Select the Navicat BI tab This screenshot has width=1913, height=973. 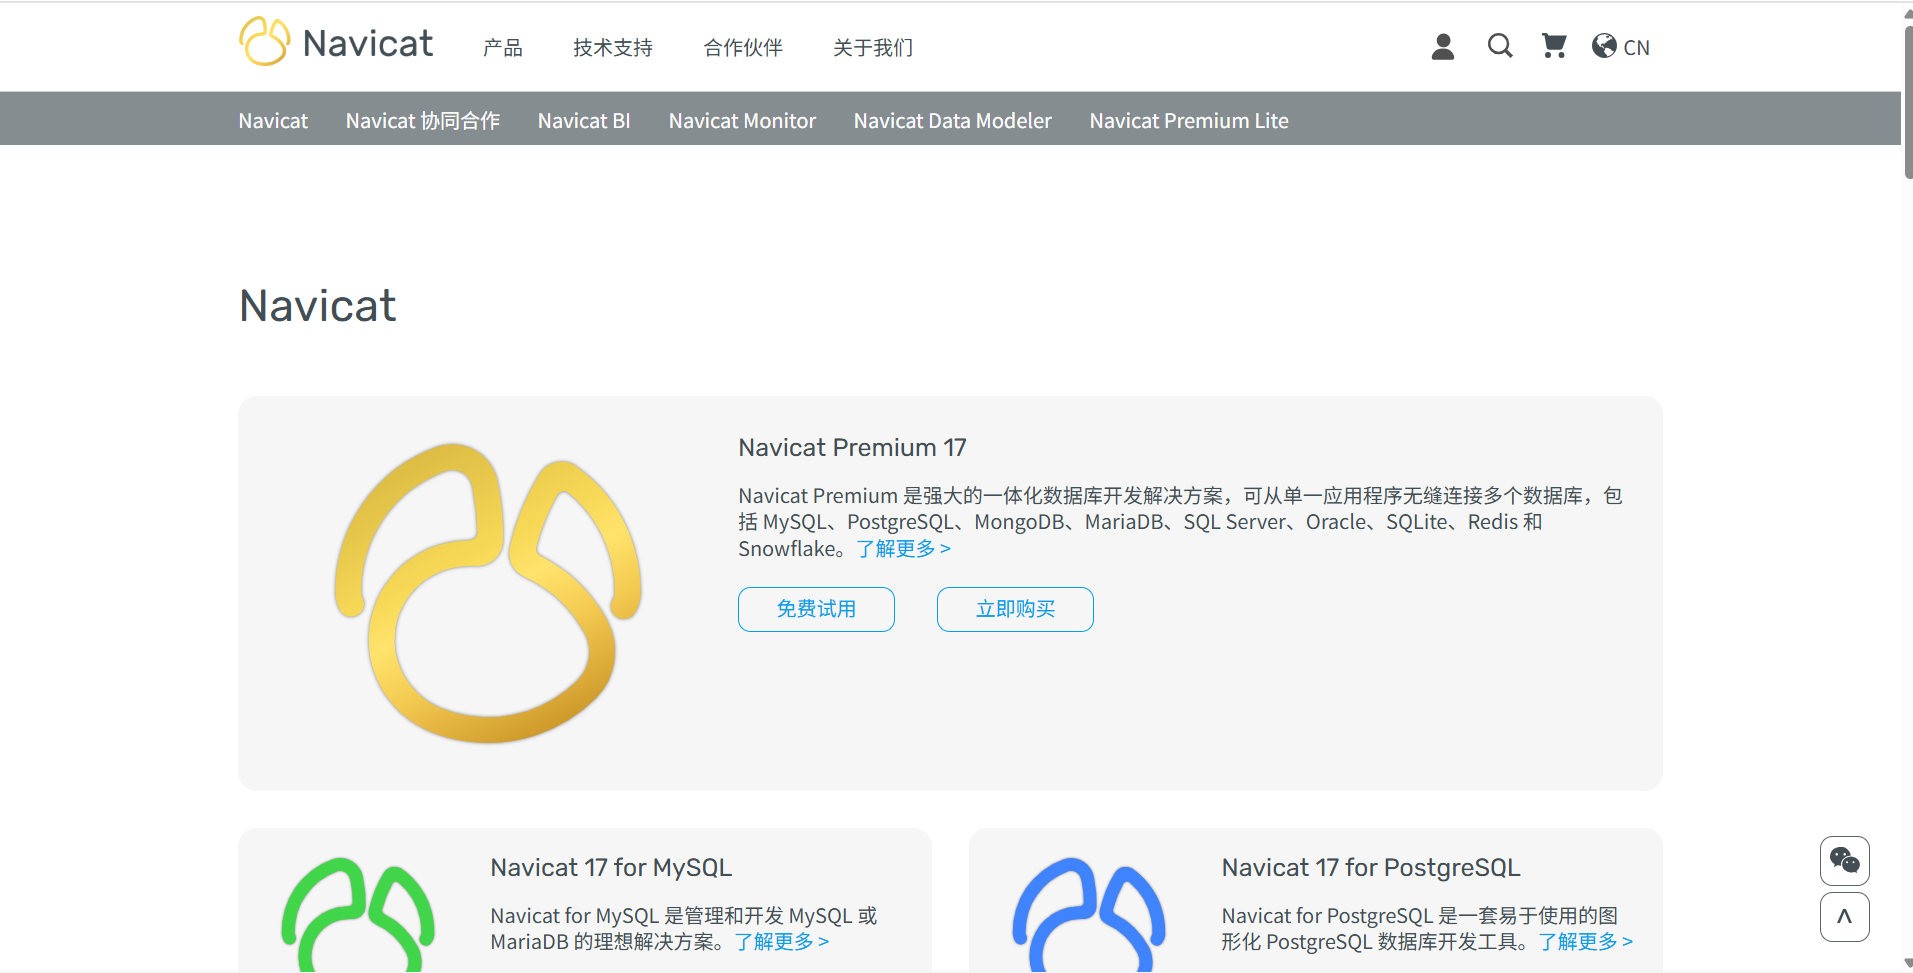tap(584, 121)
